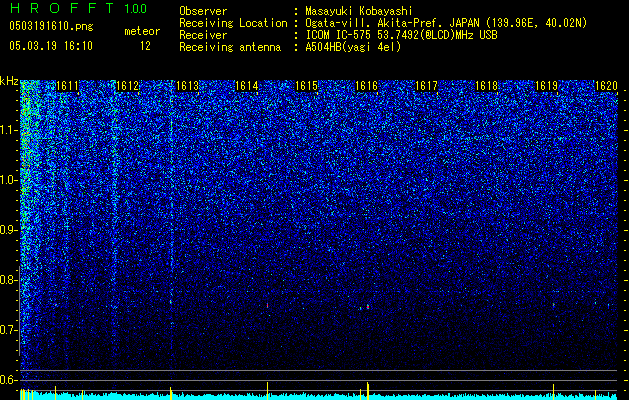Click the A504HB(yagi 4el) antenna text
Image resolution: width=629 pixels, height=400 pixels.
[353, 47]
